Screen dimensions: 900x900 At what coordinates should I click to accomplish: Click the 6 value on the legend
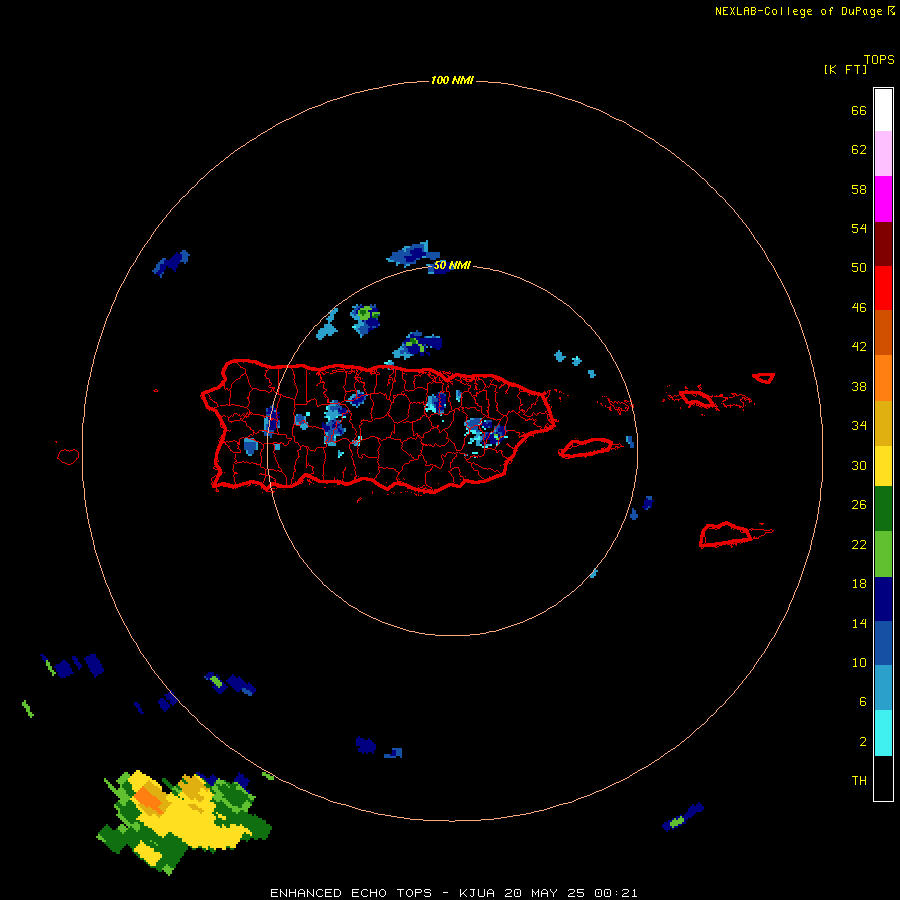863,702
